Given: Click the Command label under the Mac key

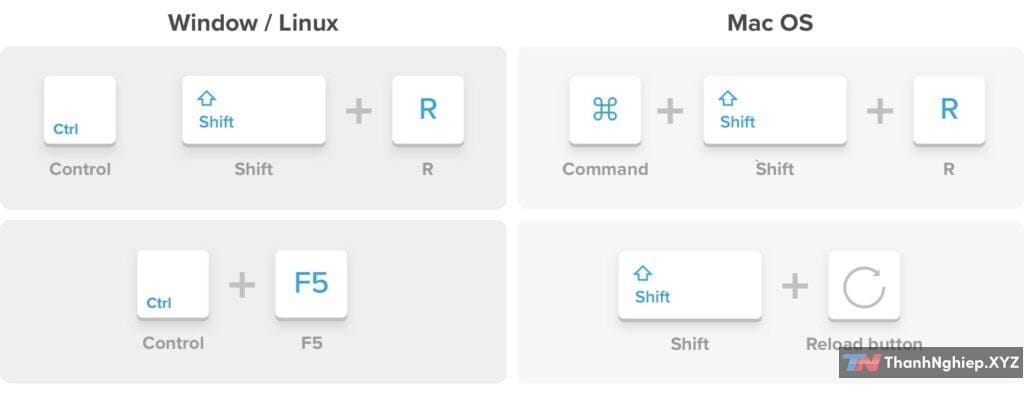Looking at the screenshot, I should (x=605, y=169).
